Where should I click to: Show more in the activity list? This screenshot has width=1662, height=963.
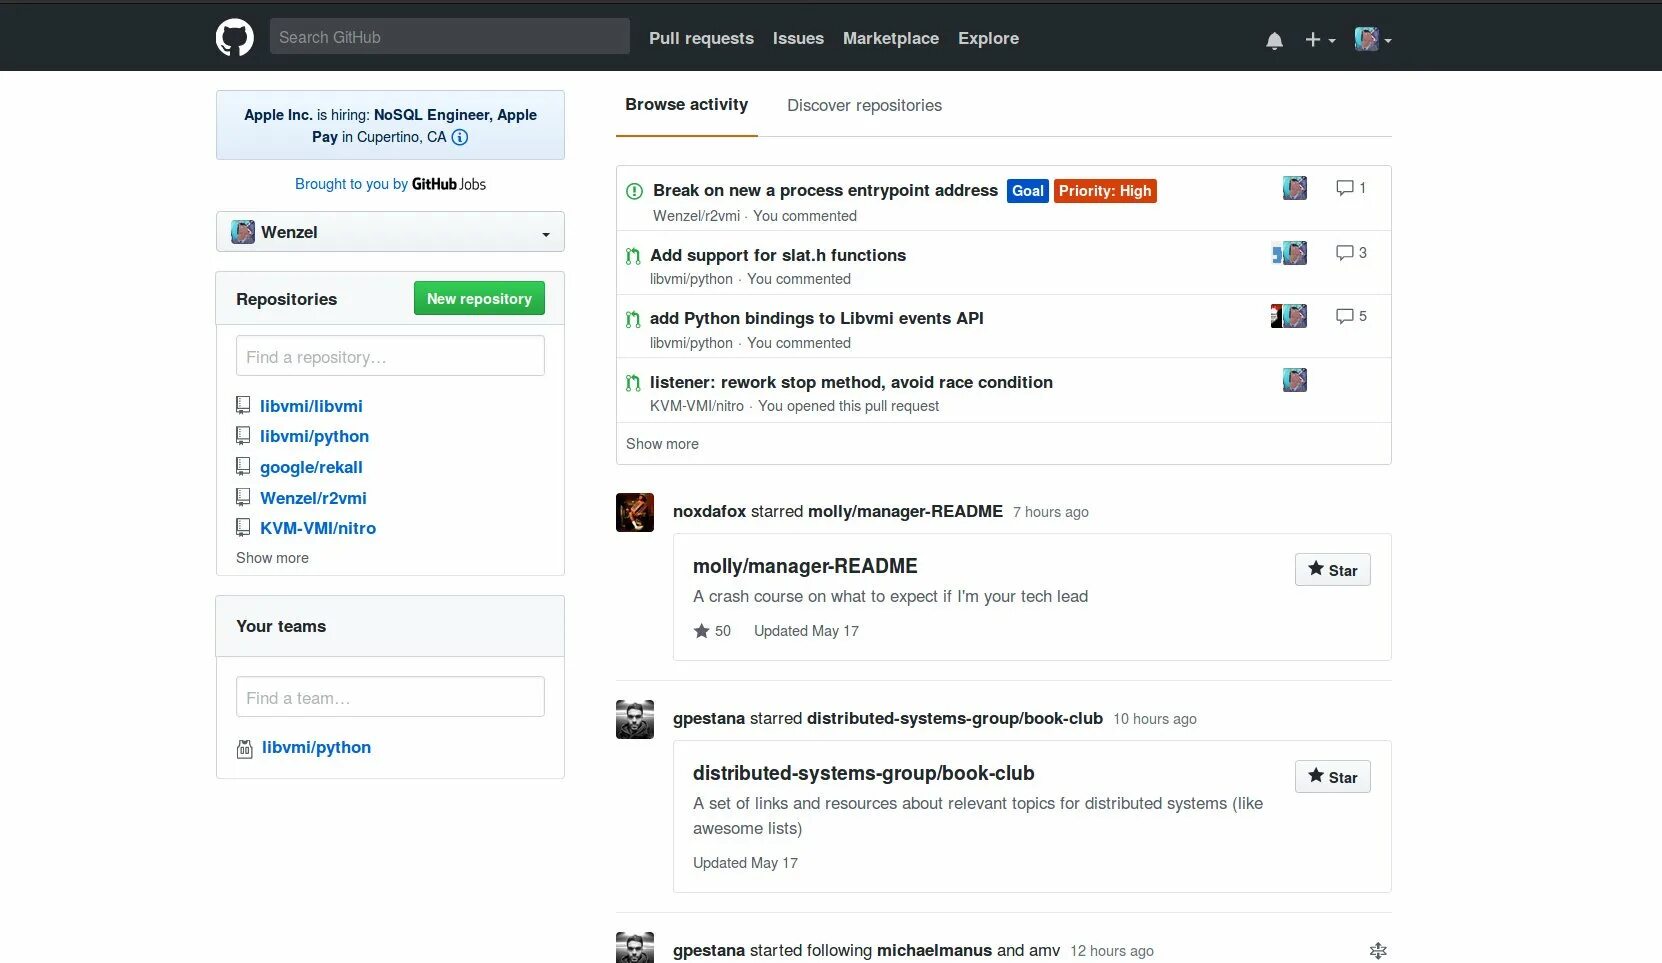coord(662,444)
